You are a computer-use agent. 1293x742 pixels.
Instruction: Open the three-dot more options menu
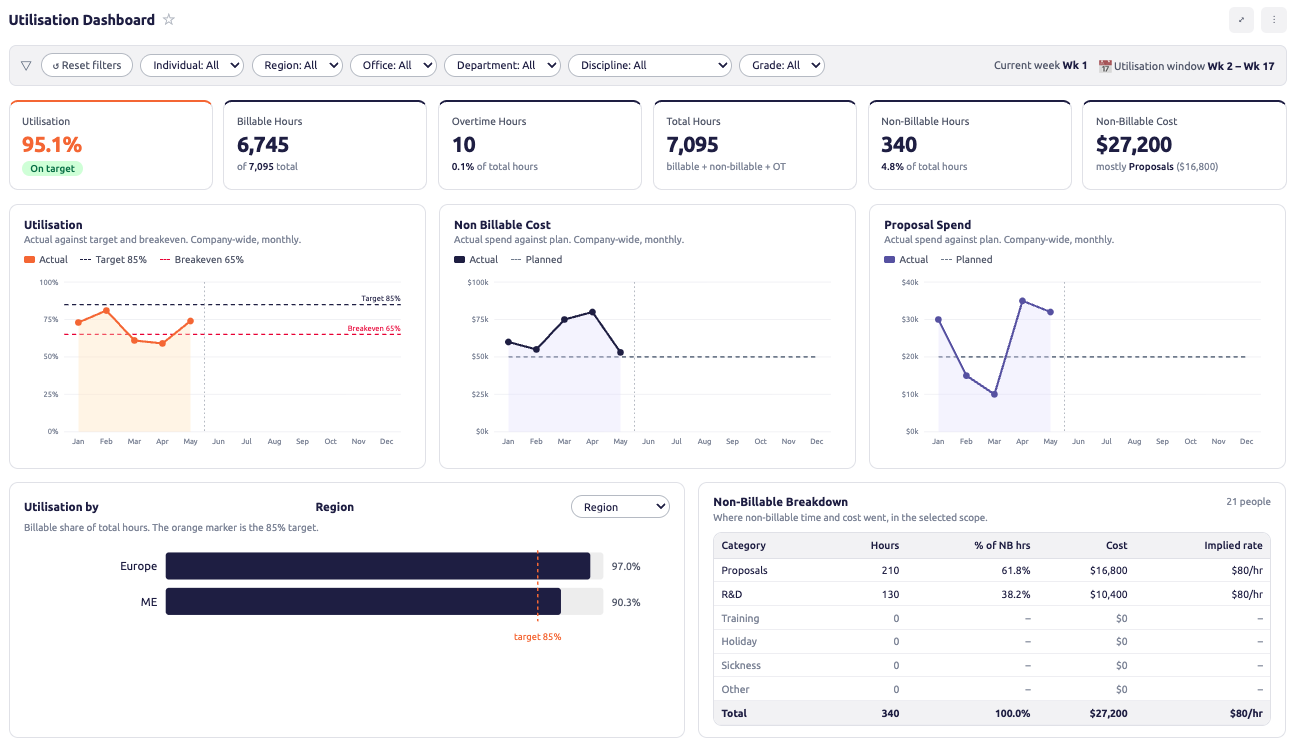click(1274, 19)
